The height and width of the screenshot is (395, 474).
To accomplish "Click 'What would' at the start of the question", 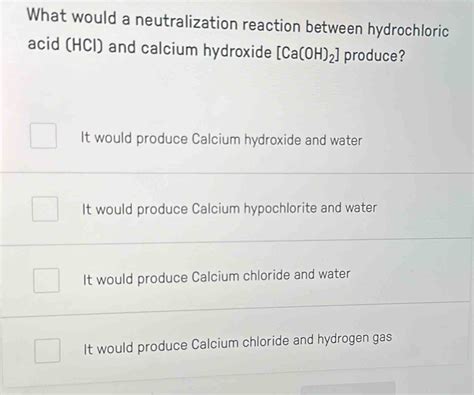I will click(x=71, y=16).
